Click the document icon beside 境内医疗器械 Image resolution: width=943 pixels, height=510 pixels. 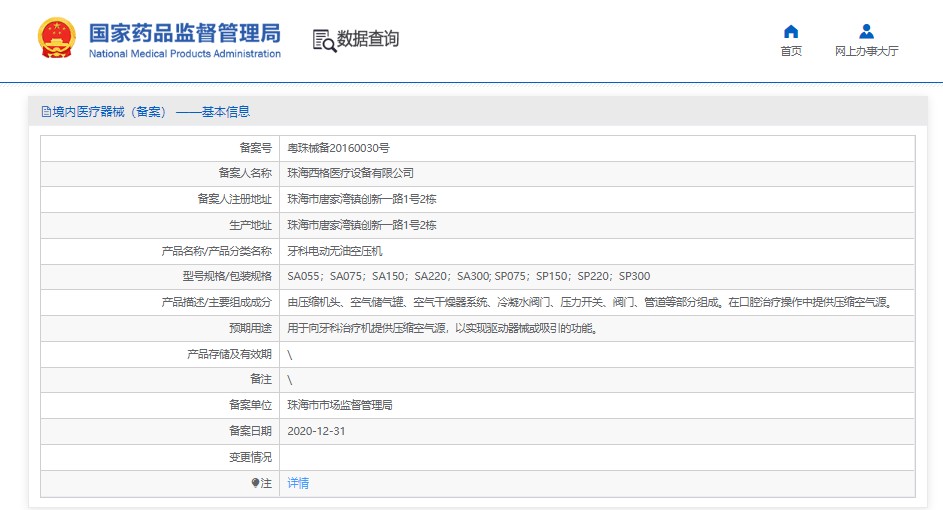click(46, 111)
